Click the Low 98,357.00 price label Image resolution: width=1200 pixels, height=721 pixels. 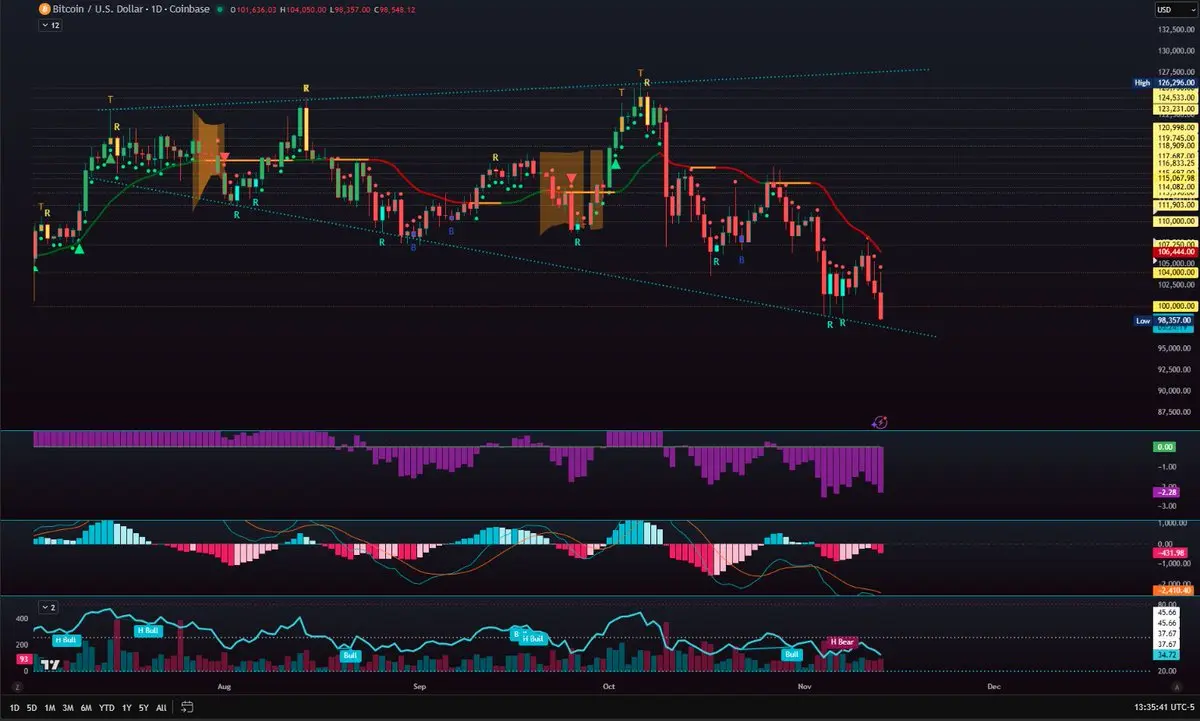coord(1164,320)
